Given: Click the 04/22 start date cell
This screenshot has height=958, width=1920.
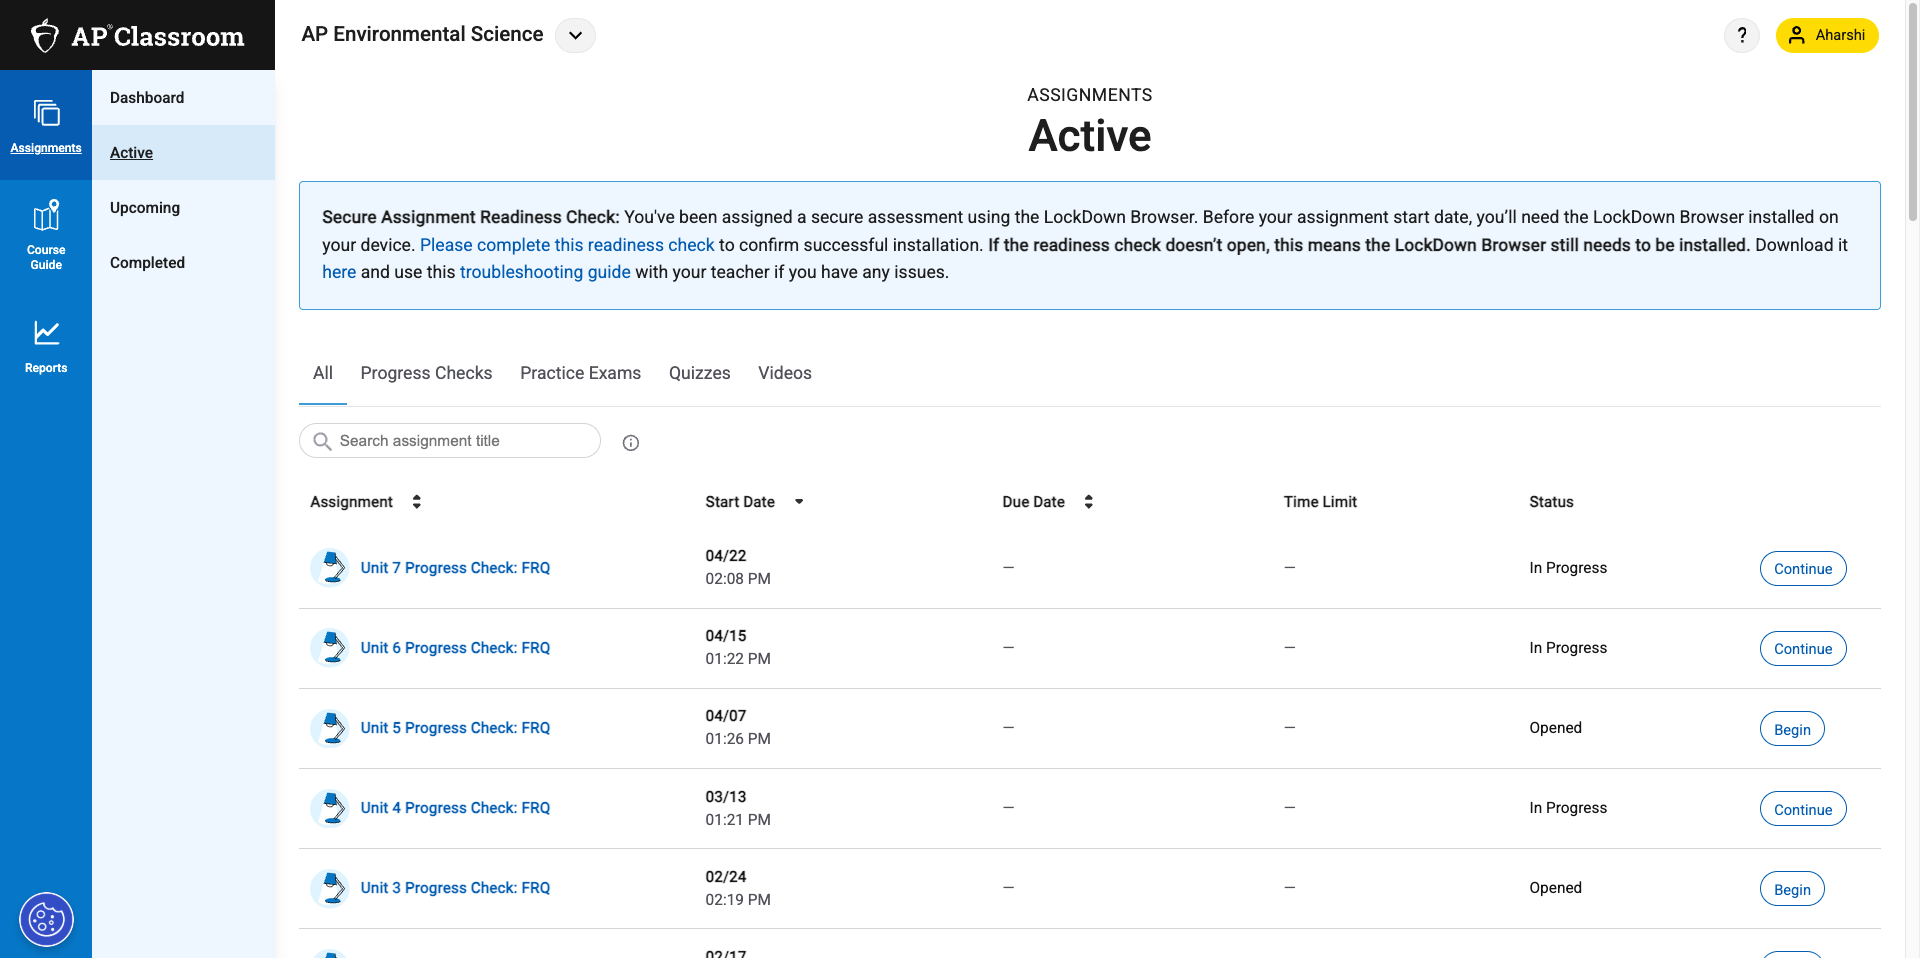Looking at the screenshot, I should click(x=738, y=567).
